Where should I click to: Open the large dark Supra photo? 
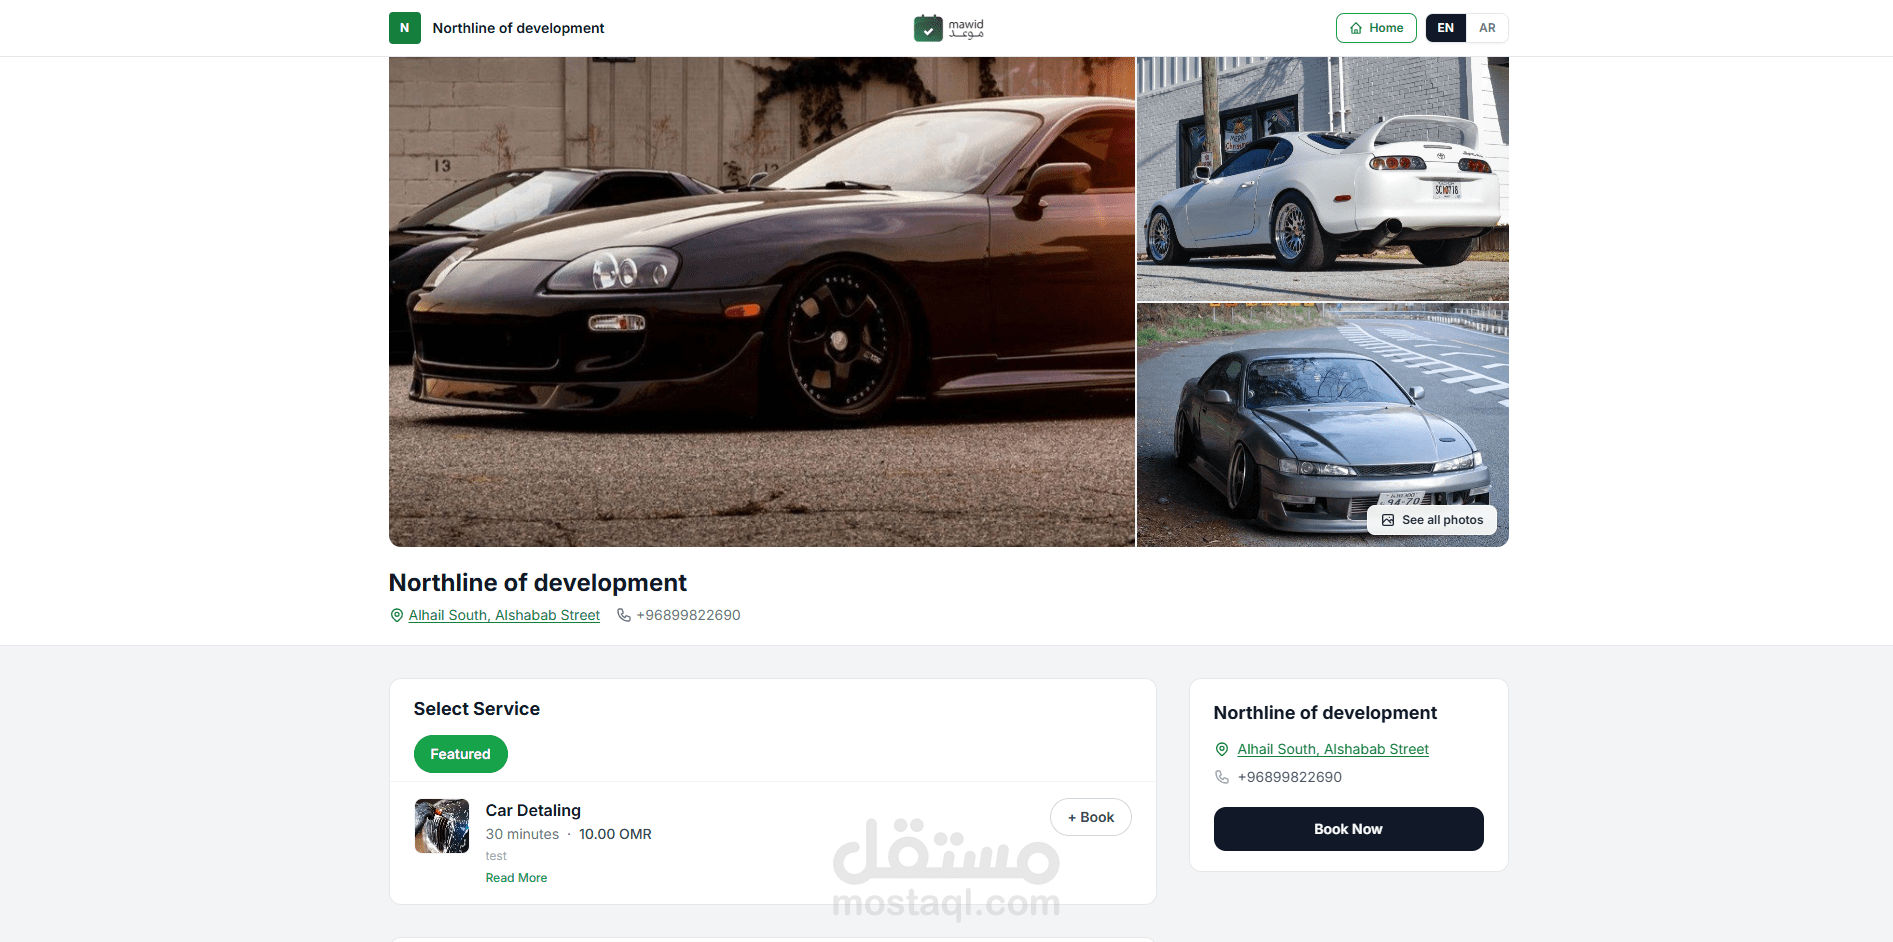tap(762, 302)
